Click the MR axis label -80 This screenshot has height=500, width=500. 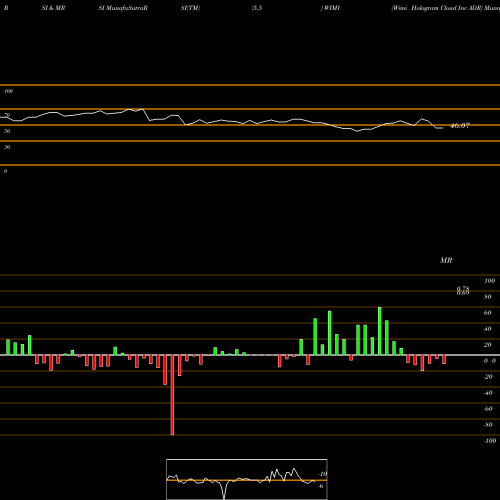pos(488,425)
